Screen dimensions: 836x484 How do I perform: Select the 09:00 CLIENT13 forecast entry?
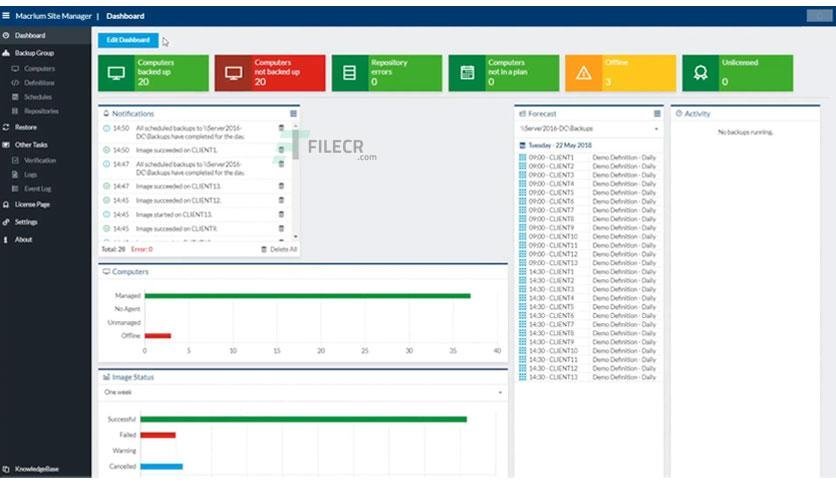point(587,263)
